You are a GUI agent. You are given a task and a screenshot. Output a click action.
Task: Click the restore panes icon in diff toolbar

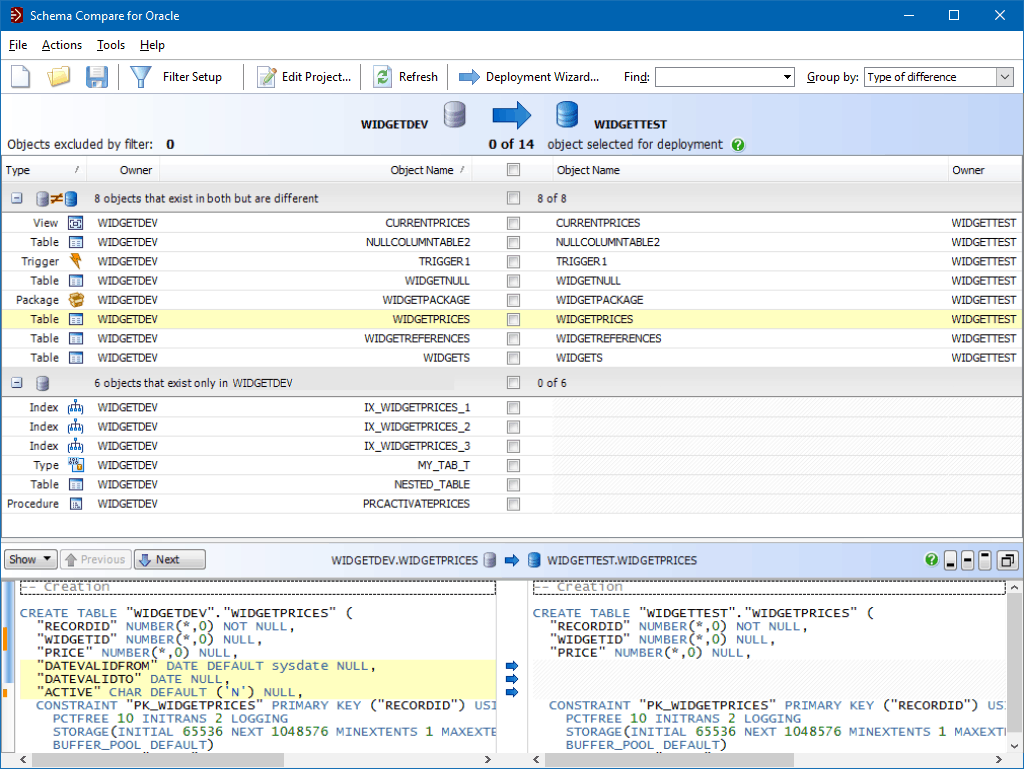(x=1008, y=561)
